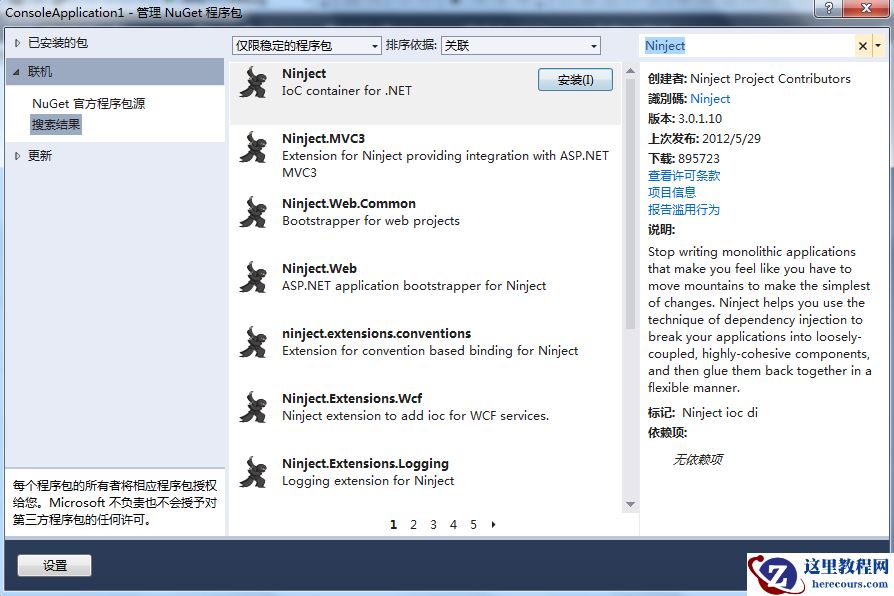The image size is (894, 596).
Task: Click the tags 'Ninject ioc di'
Action: click(720, 413)
